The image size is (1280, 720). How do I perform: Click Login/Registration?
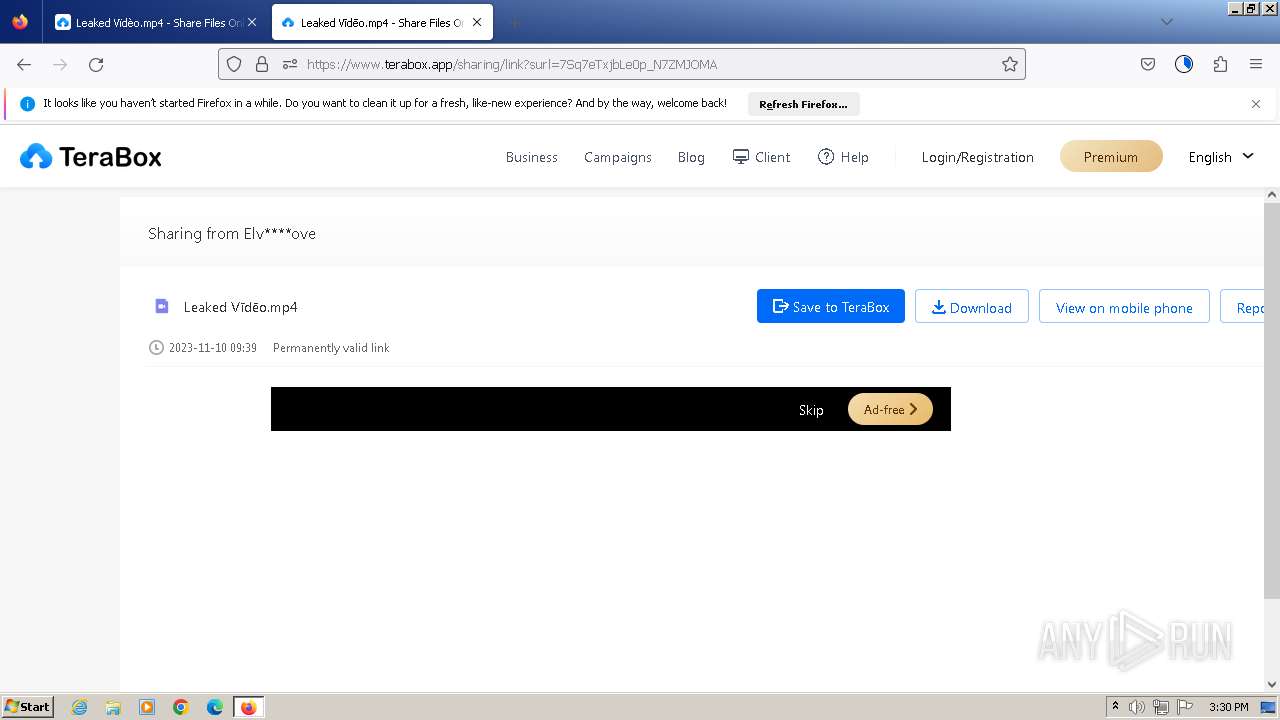pyautogui.click(x=978, y=157)
